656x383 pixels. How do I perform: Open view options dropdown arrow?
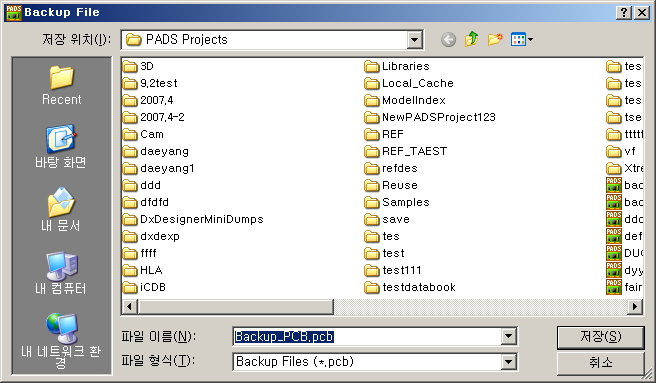point(530,40)
